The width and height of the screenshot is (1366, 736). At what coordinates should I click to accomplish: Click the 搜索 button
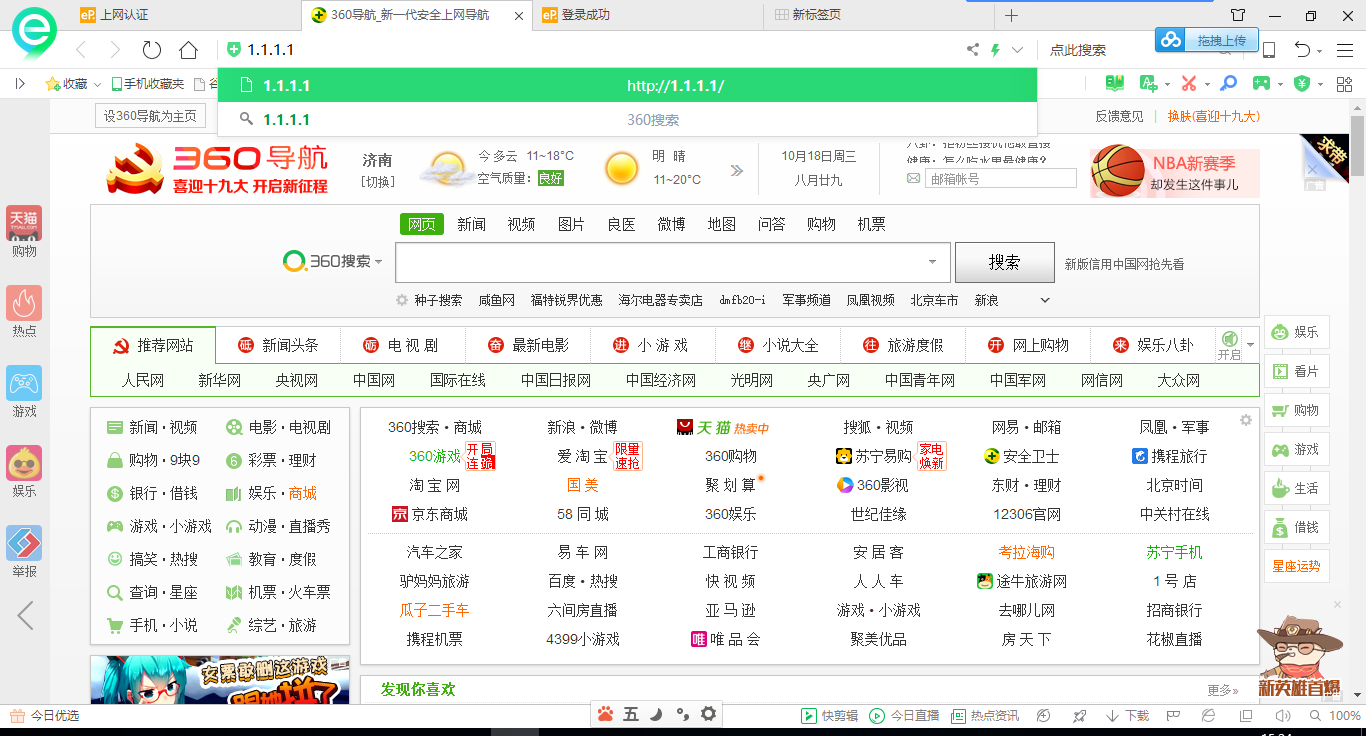(1005, 262)
